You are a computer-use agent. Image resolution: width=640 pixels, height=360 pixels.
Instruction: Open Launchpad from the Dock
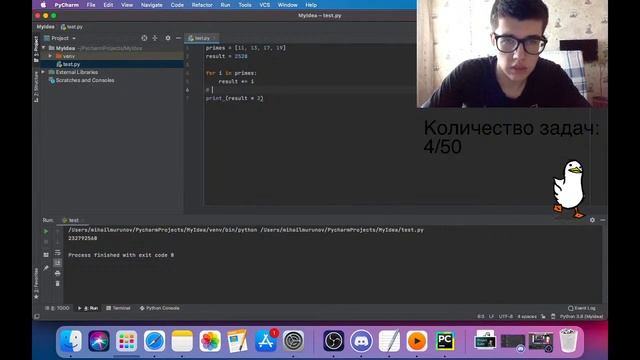pos(127,340)
